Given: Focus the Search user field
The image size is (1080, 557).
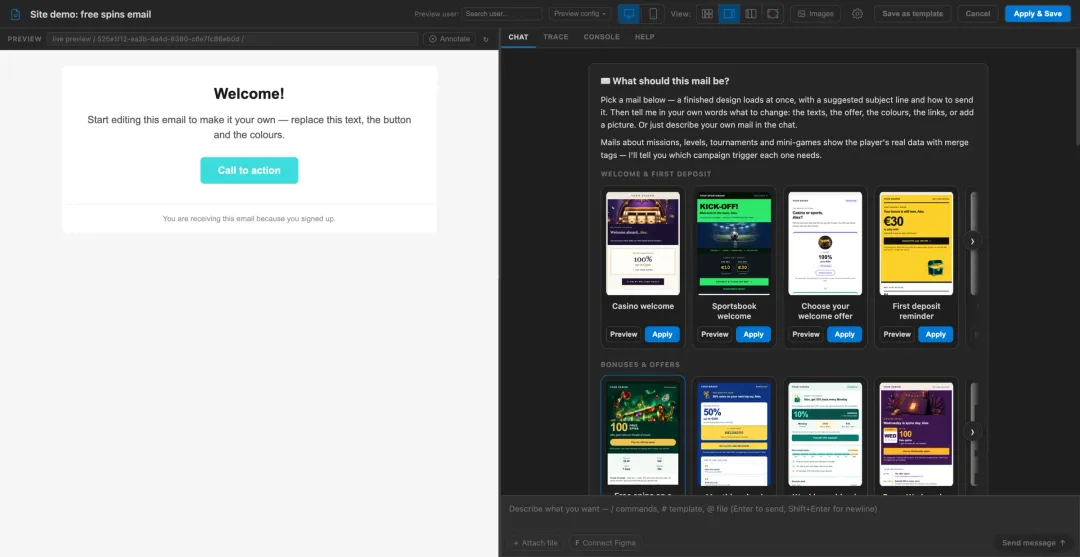Looking at the screenshot, I should tap(502, 14).
